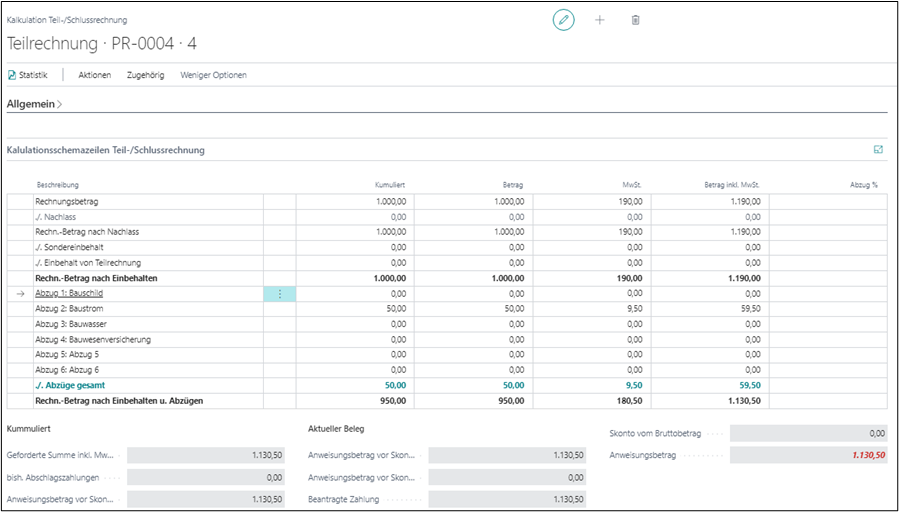Click the plus icon to create new

[x=600, y=20]
